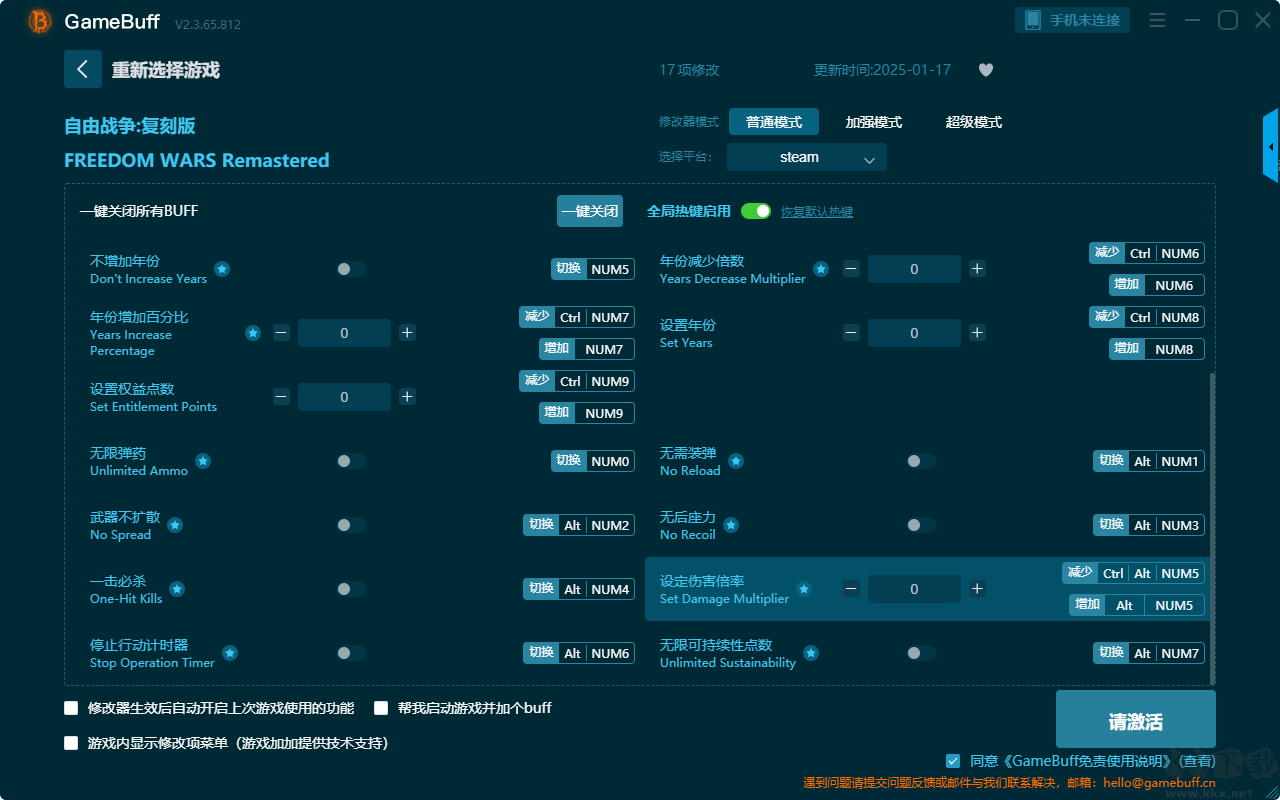Decrease Years Increase Percentage with minus
1280x800 pixels.
click(x=281, y=332)
